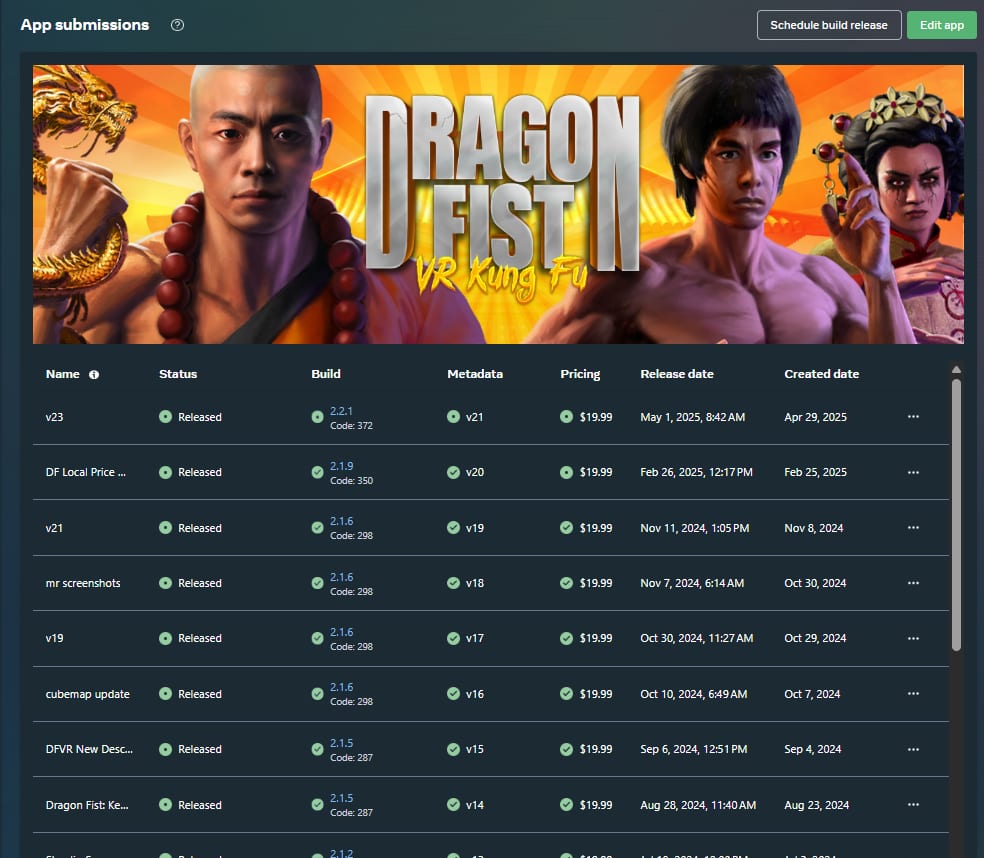Click the App submissions heading
The image size is (984, 858).
pos(85,25)
